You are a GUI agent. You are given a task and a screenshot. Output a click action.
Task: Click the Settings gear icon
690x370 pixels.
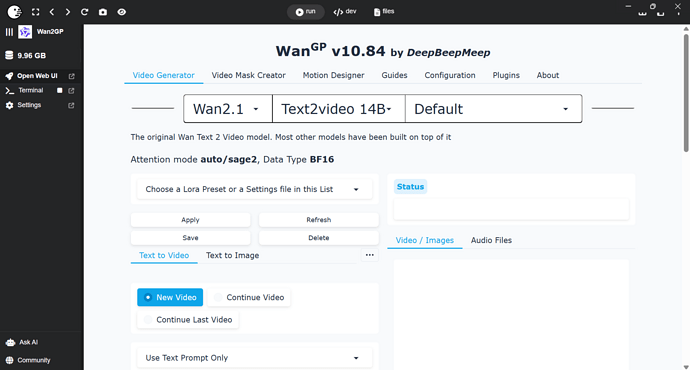9,105
